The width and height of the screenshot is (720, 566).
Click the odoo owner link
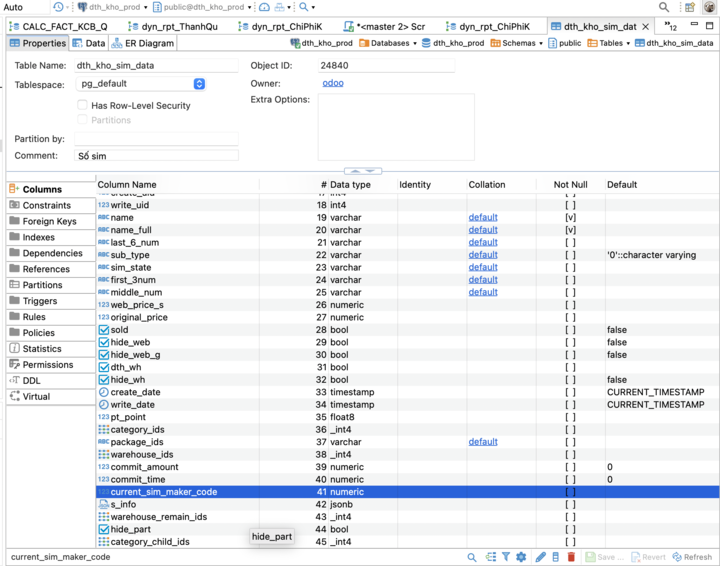coord(333,83)
